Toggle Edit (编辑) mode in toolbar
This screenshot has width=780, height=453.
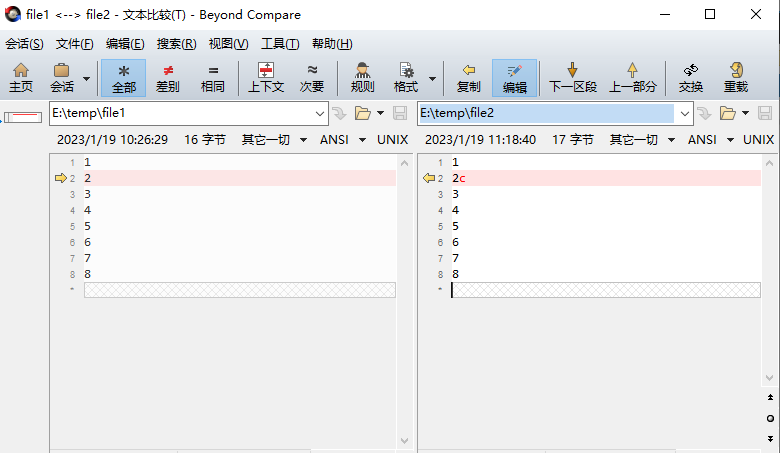click(514, 78)
